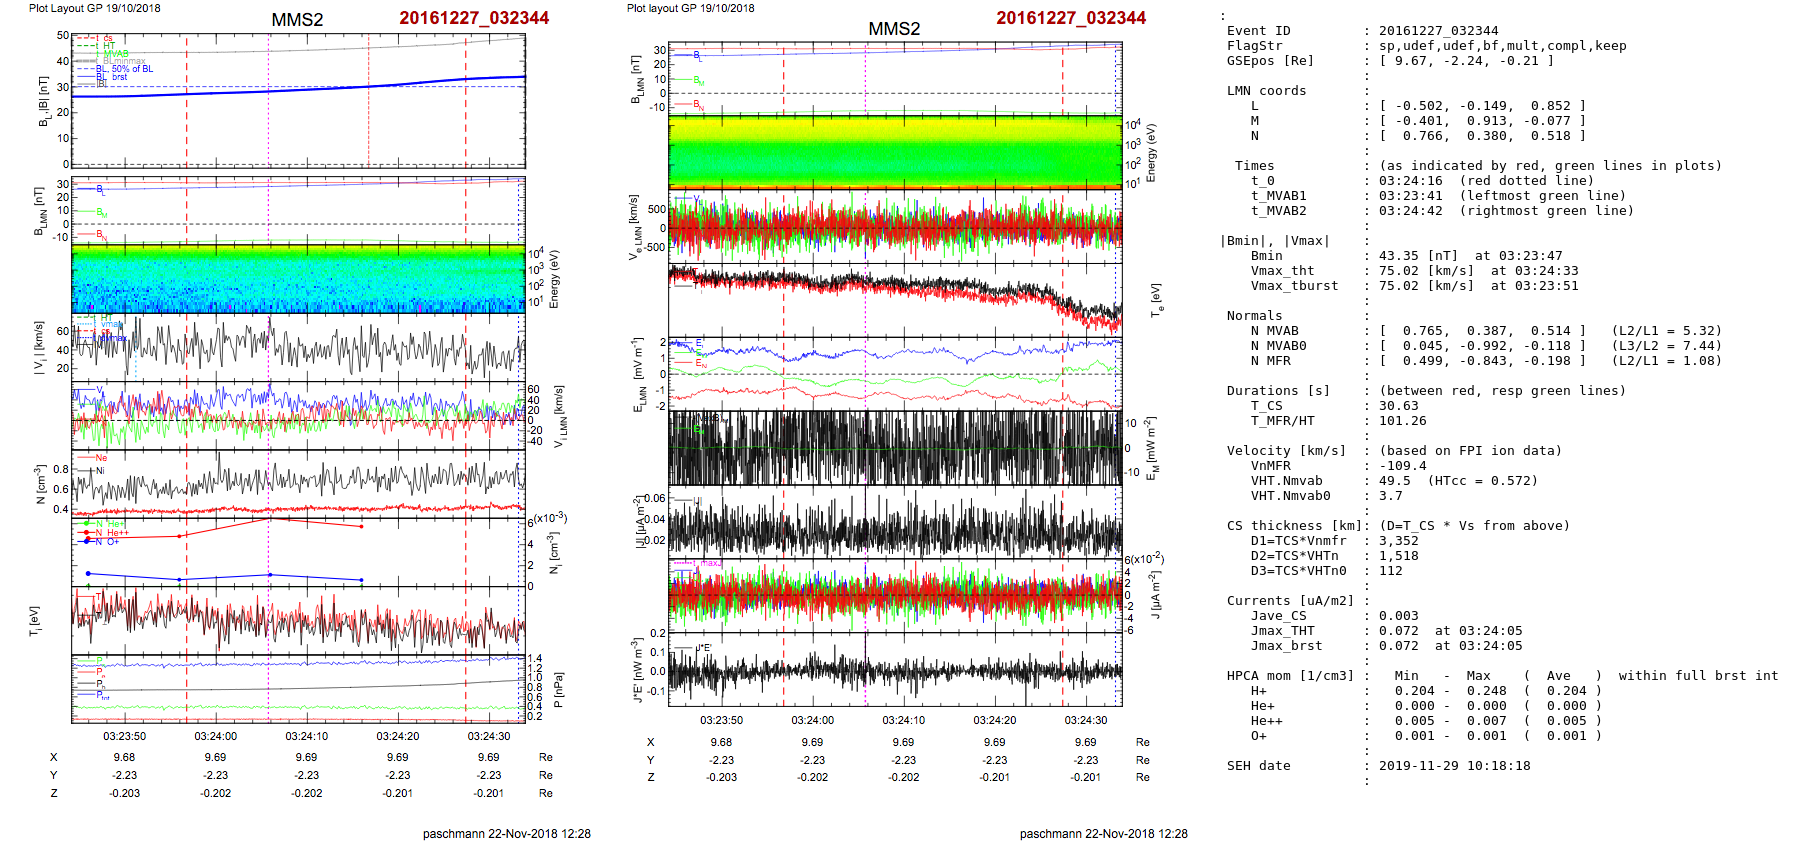Image resolution: width=1804 pixels, height=841 pixels.
Task: Click the paschmann footer text under left plot
Action: 506,833
